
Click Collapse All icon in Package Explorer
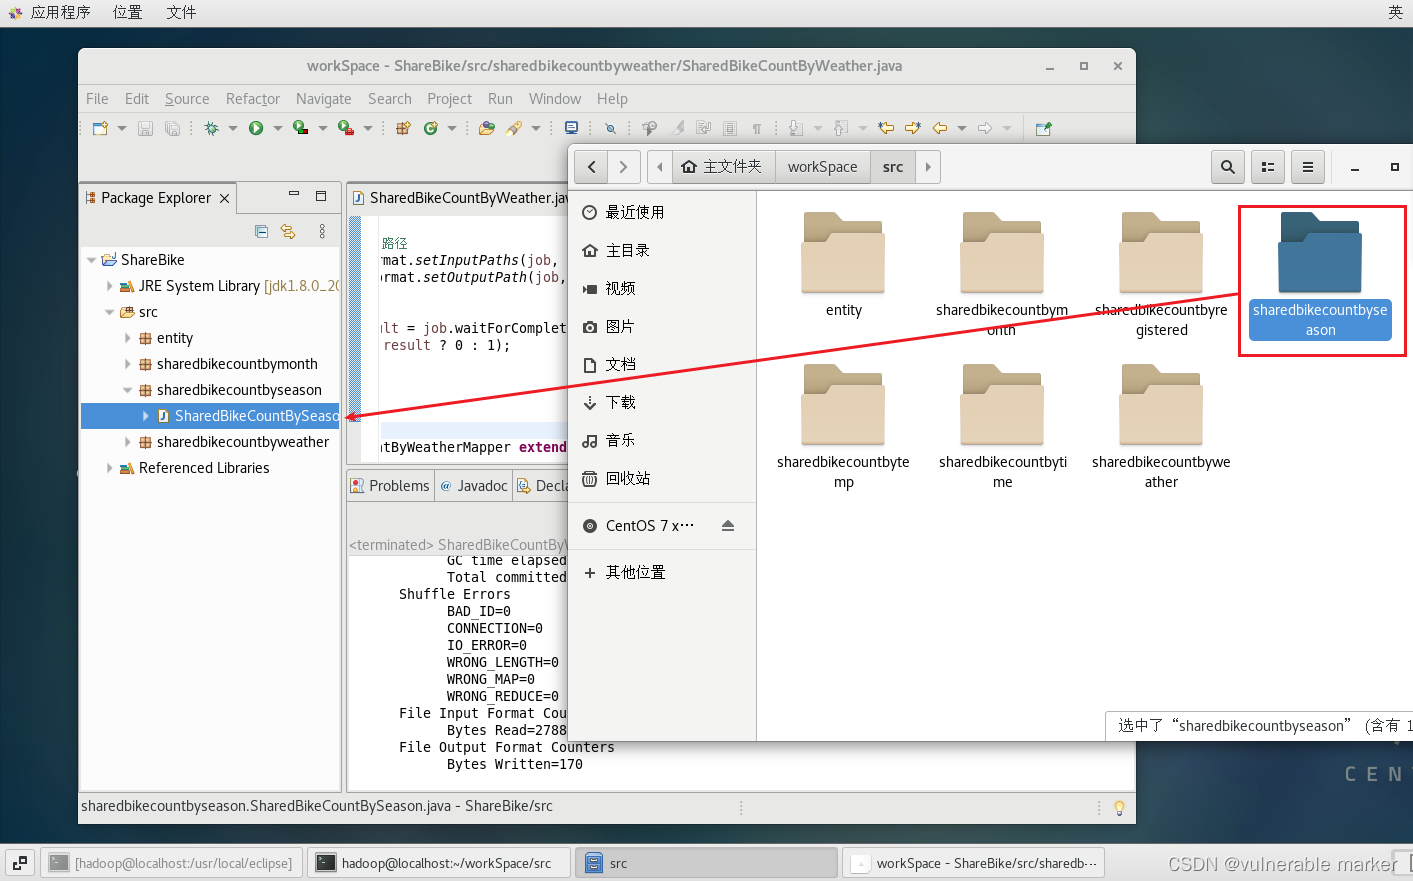click(261, 231)
